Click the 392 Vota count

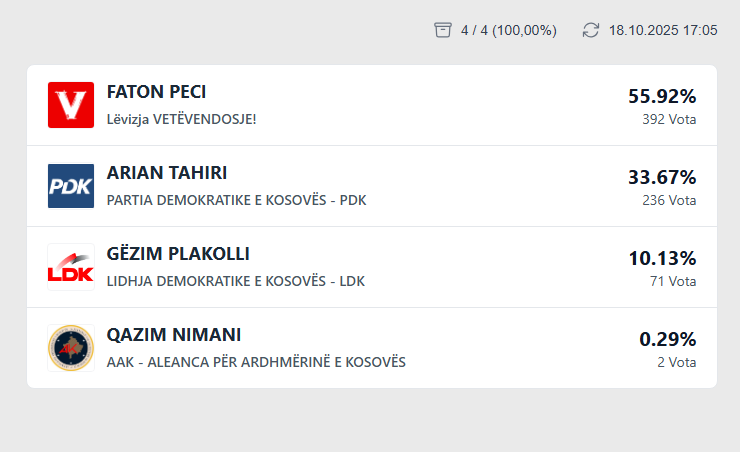pos(669,119)
